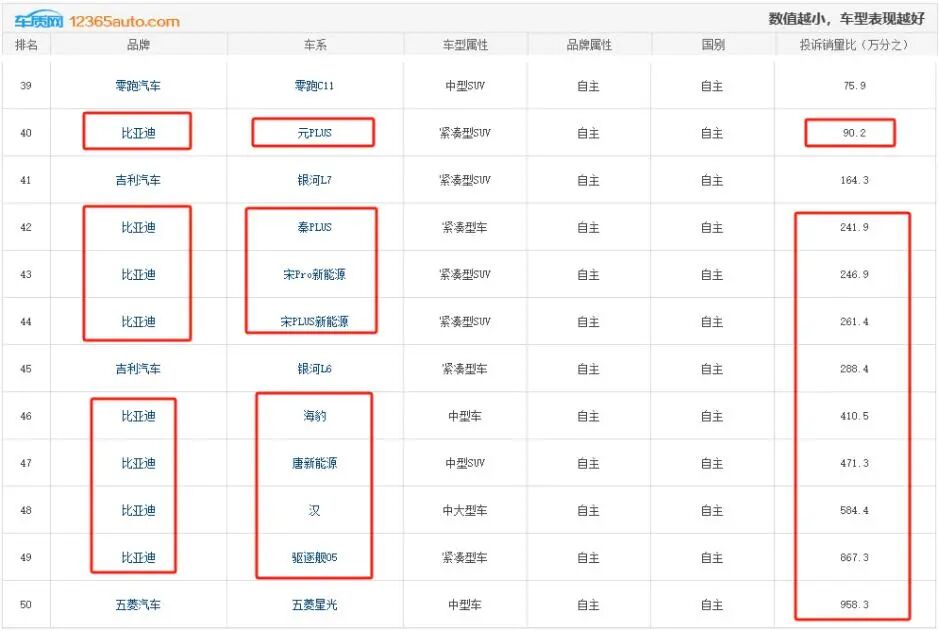
Task: Click 紧凑型车 cell in 秦PLUS row
Action: point(465,227)
